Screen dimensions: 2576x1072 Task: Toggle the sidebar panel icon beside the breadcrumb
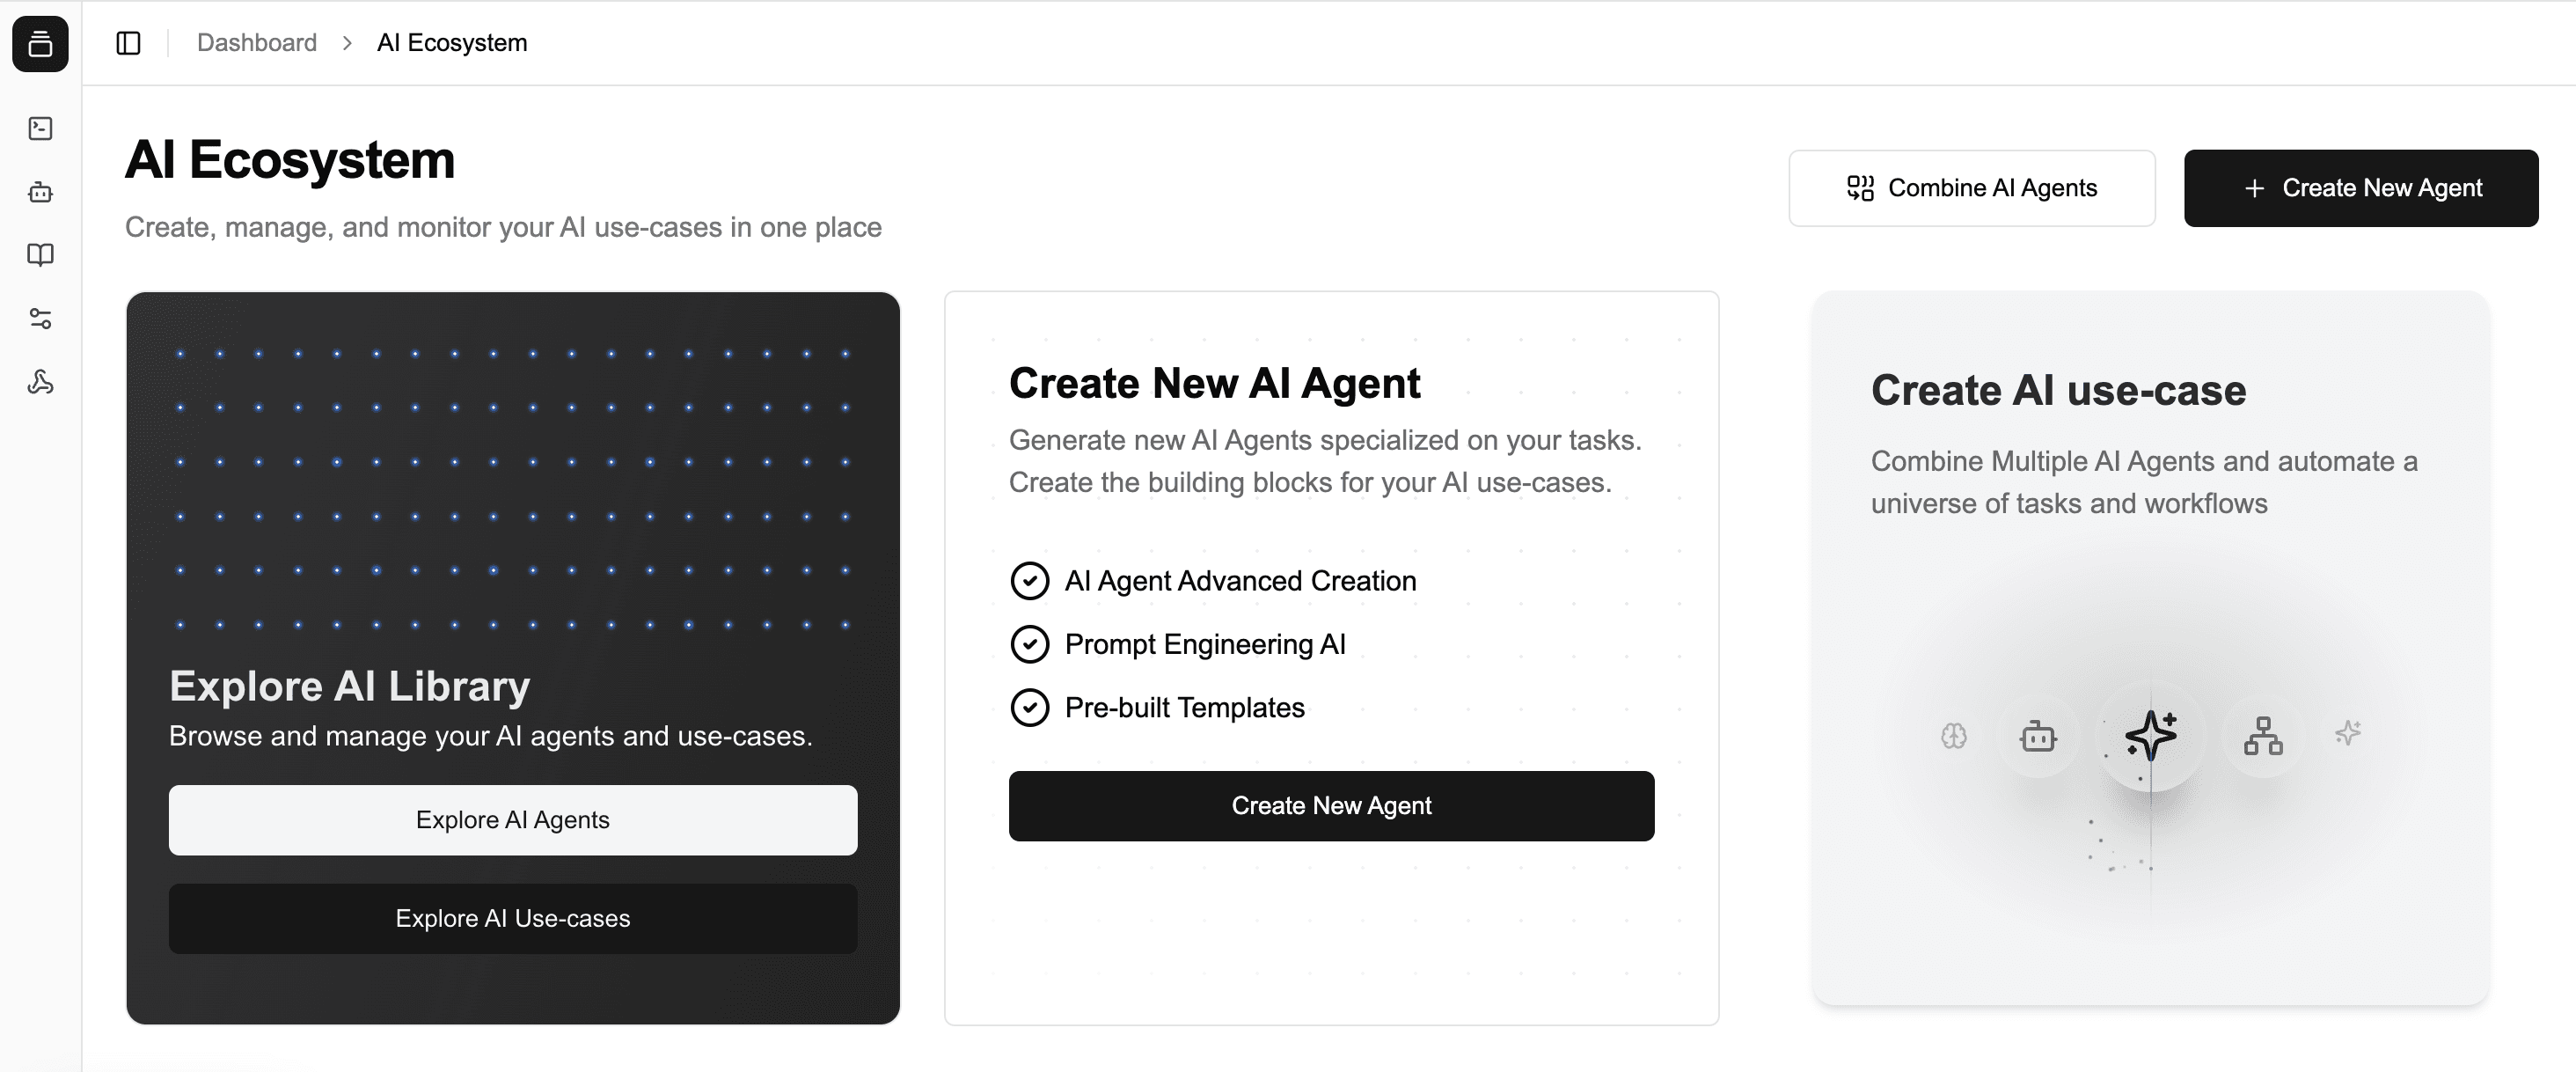(x=129, y=43)
